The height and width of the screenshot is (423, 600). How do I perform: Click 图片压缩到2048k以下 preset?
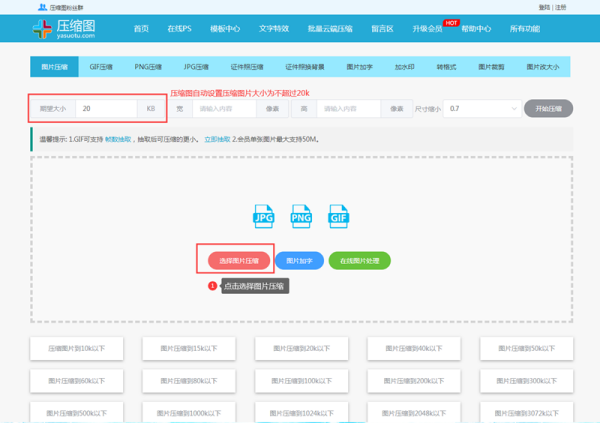coord(414,413)
